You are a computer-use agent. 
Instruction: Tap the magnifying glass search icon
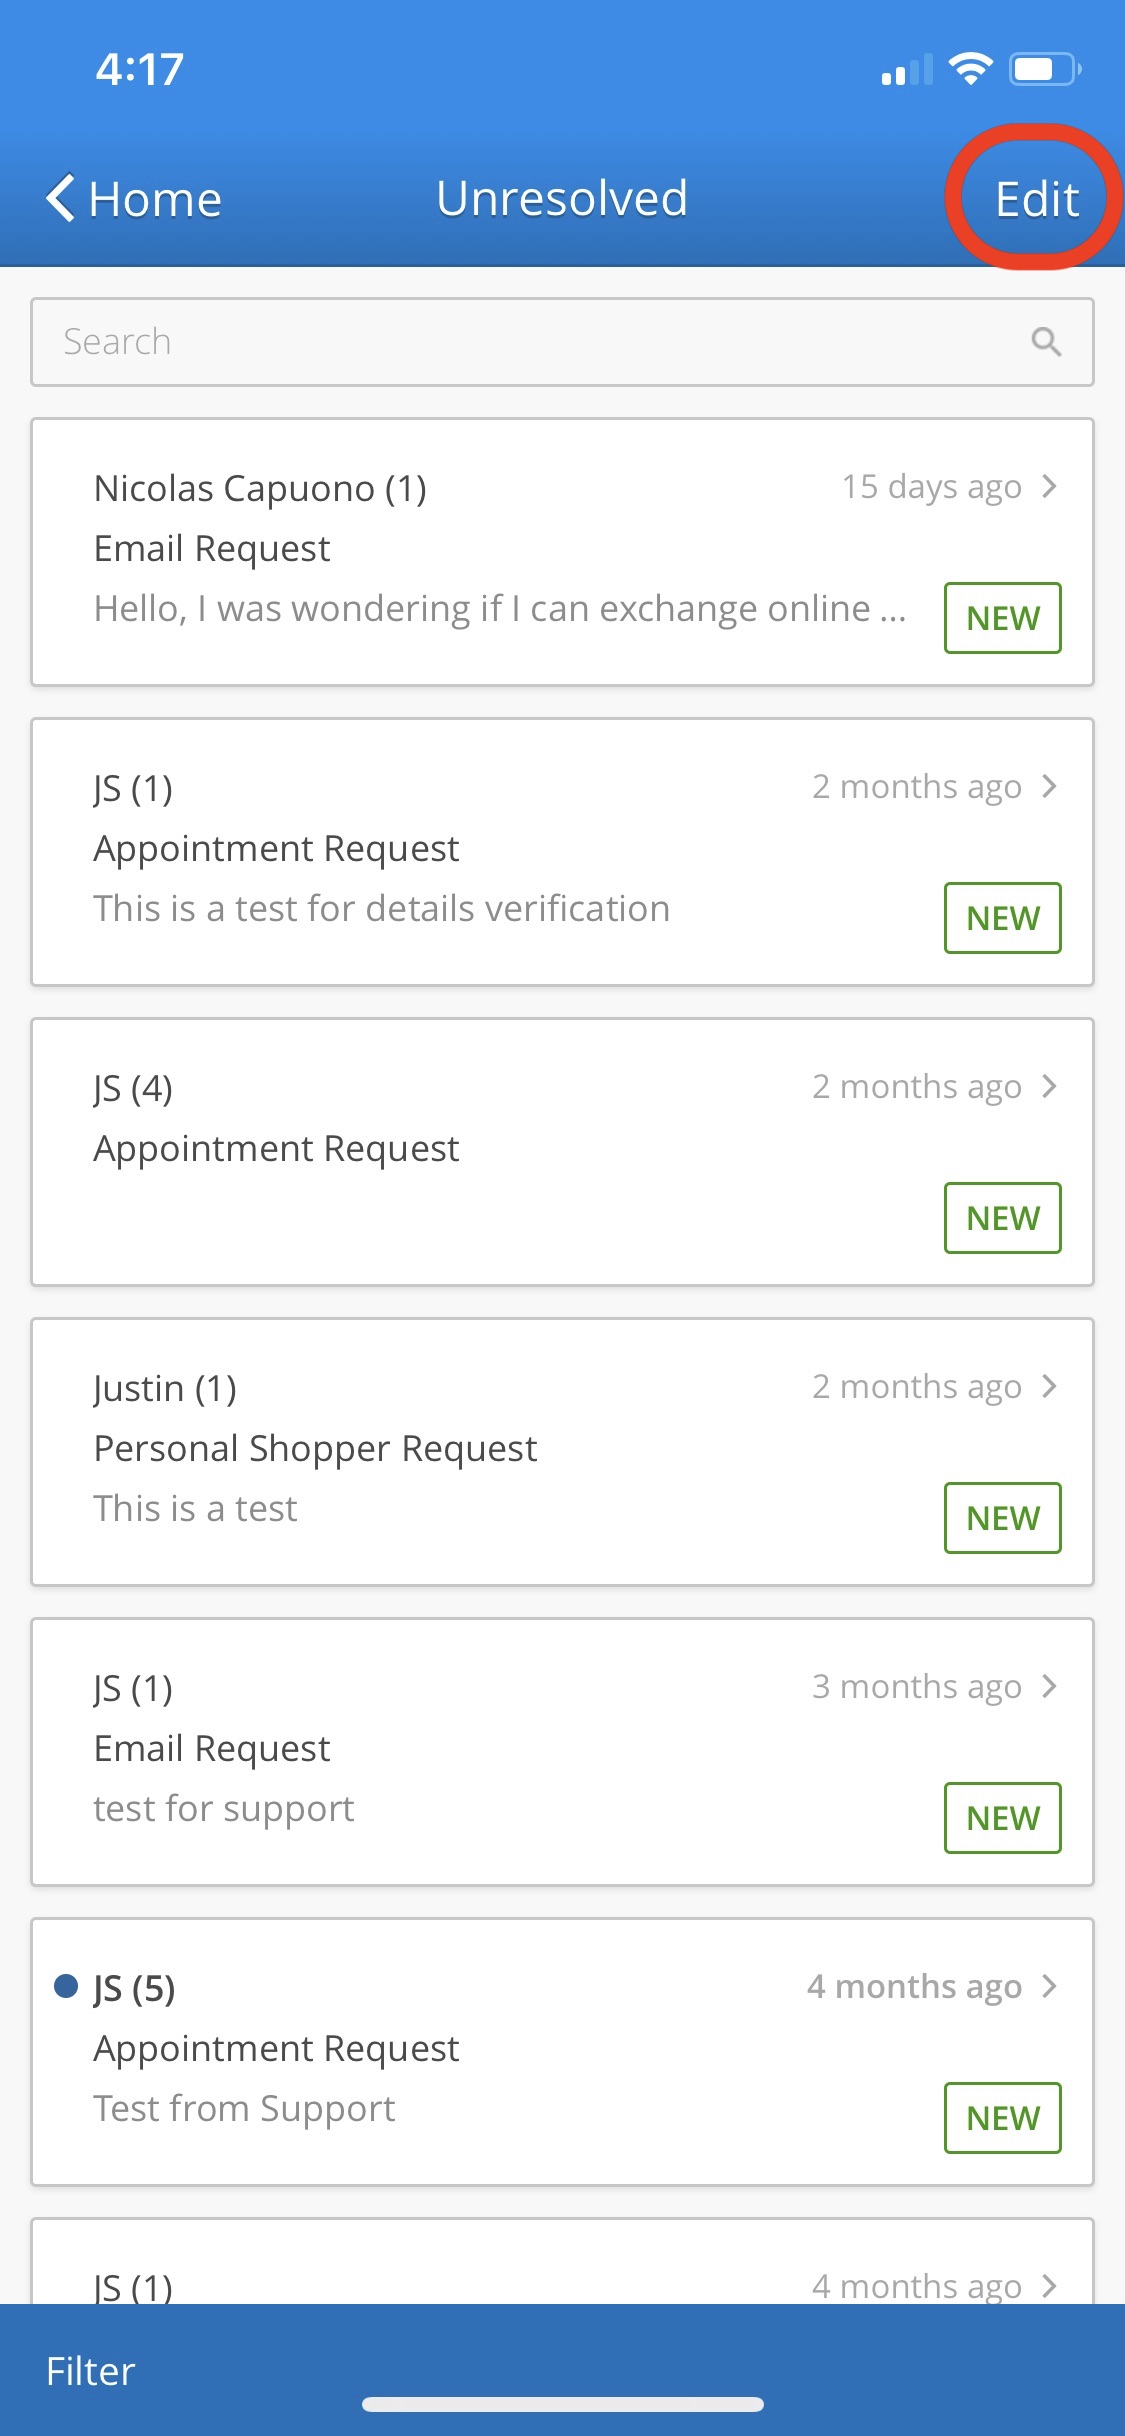point(1046,342)
